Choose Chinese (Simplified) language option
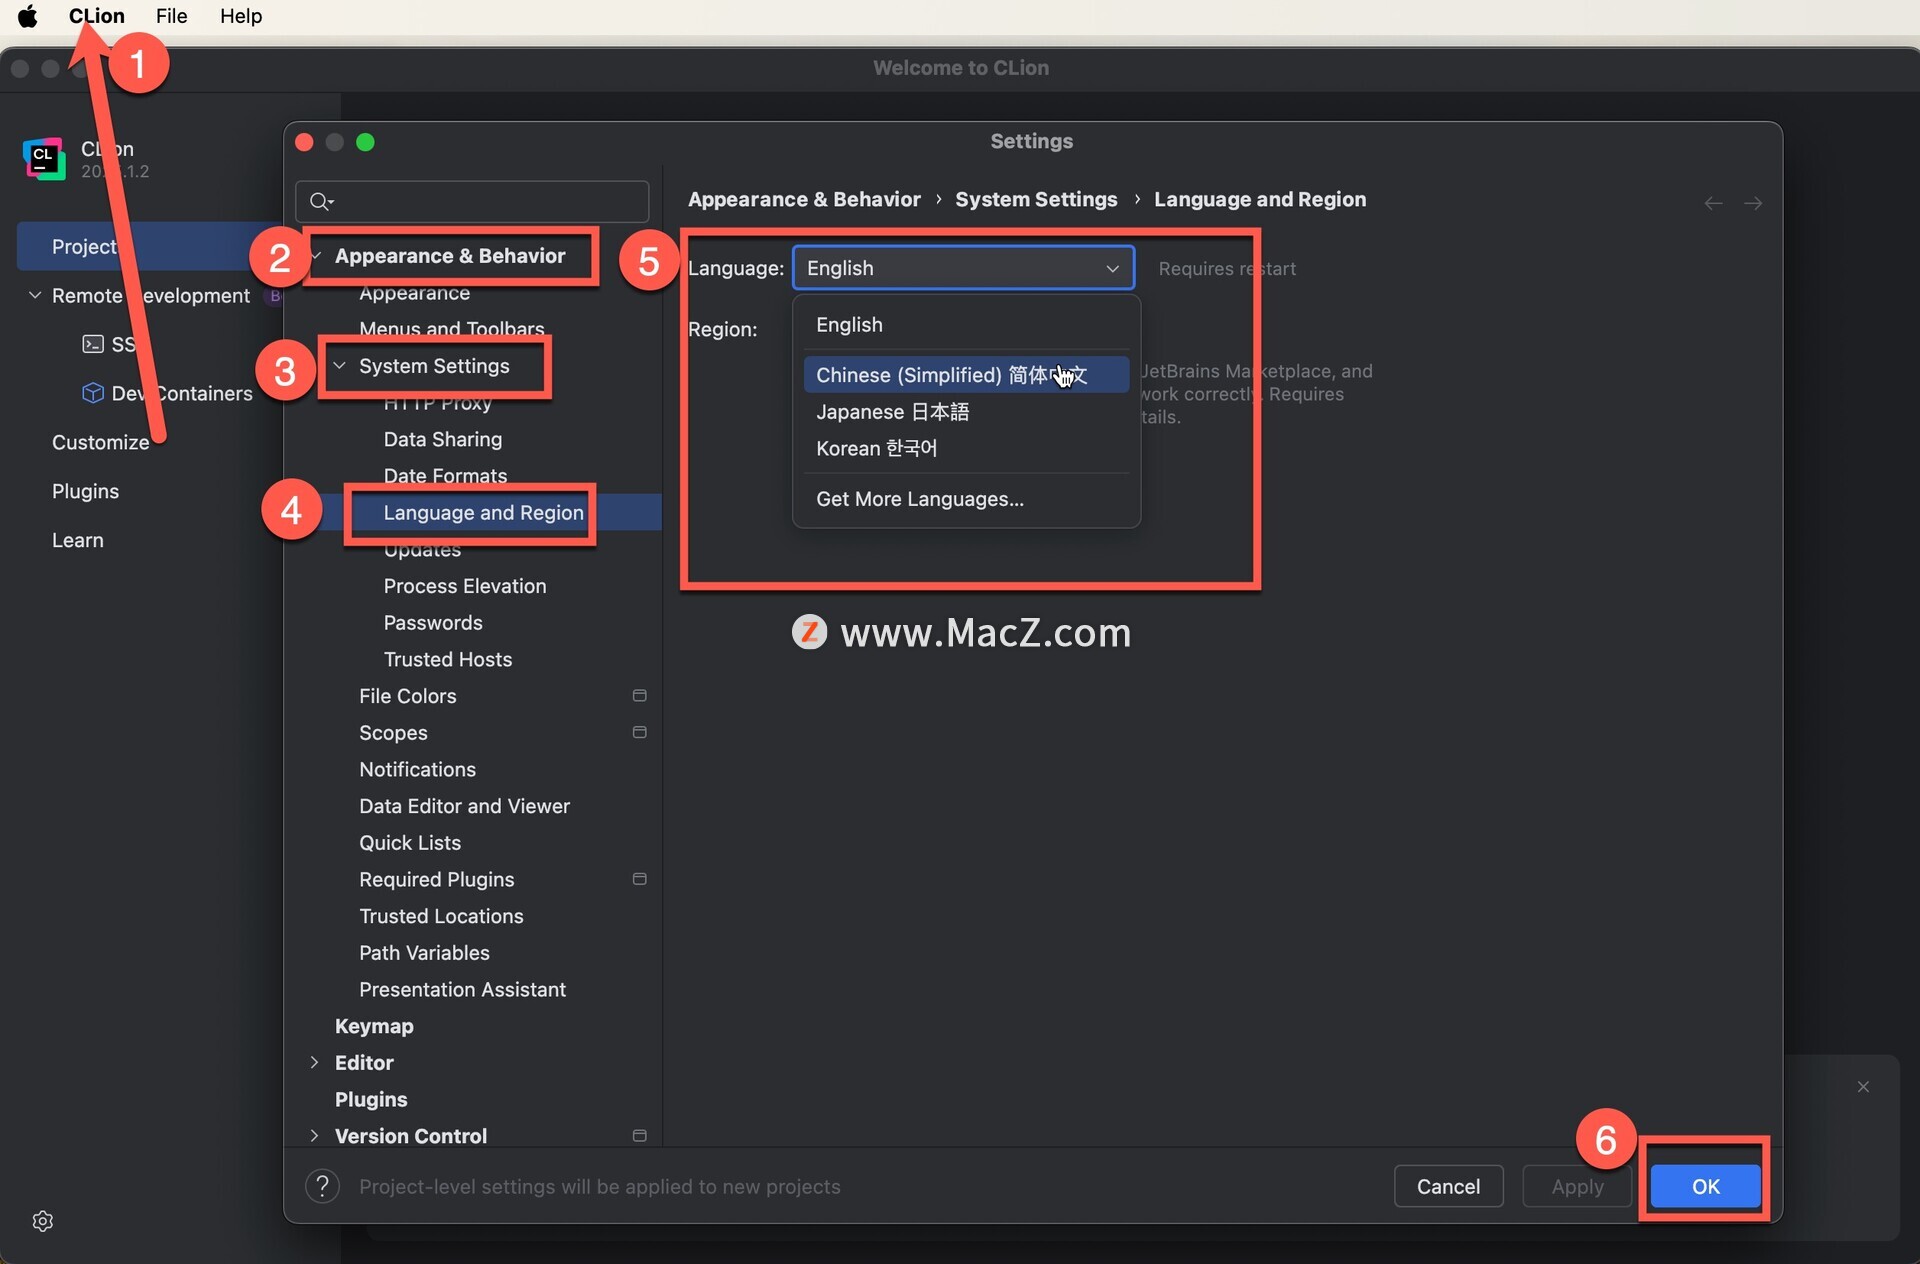Viewport: 1920px width, 1264px height. click(x=966, y=375)
